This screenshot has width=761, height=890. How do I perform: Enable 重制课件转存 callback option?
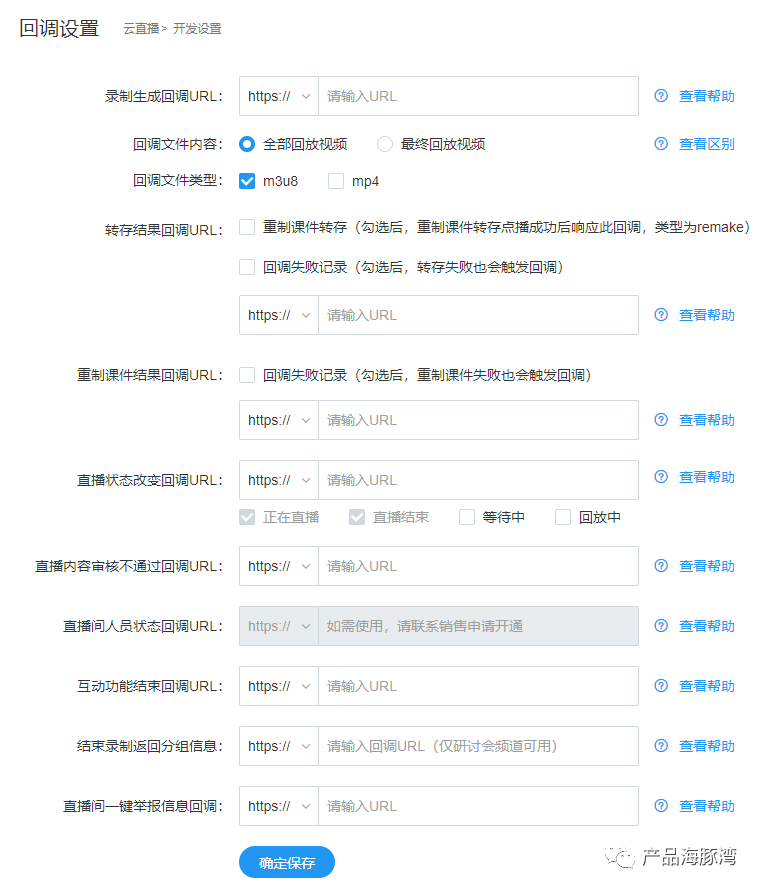(x=246, y=226)
